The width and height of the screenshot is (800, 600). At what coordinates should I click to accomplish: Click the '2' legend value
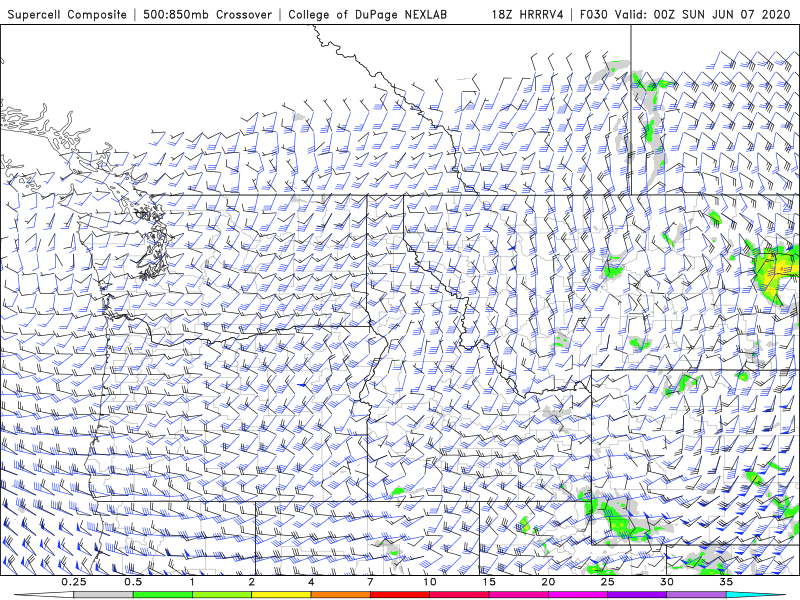click(x=252, y=582)
